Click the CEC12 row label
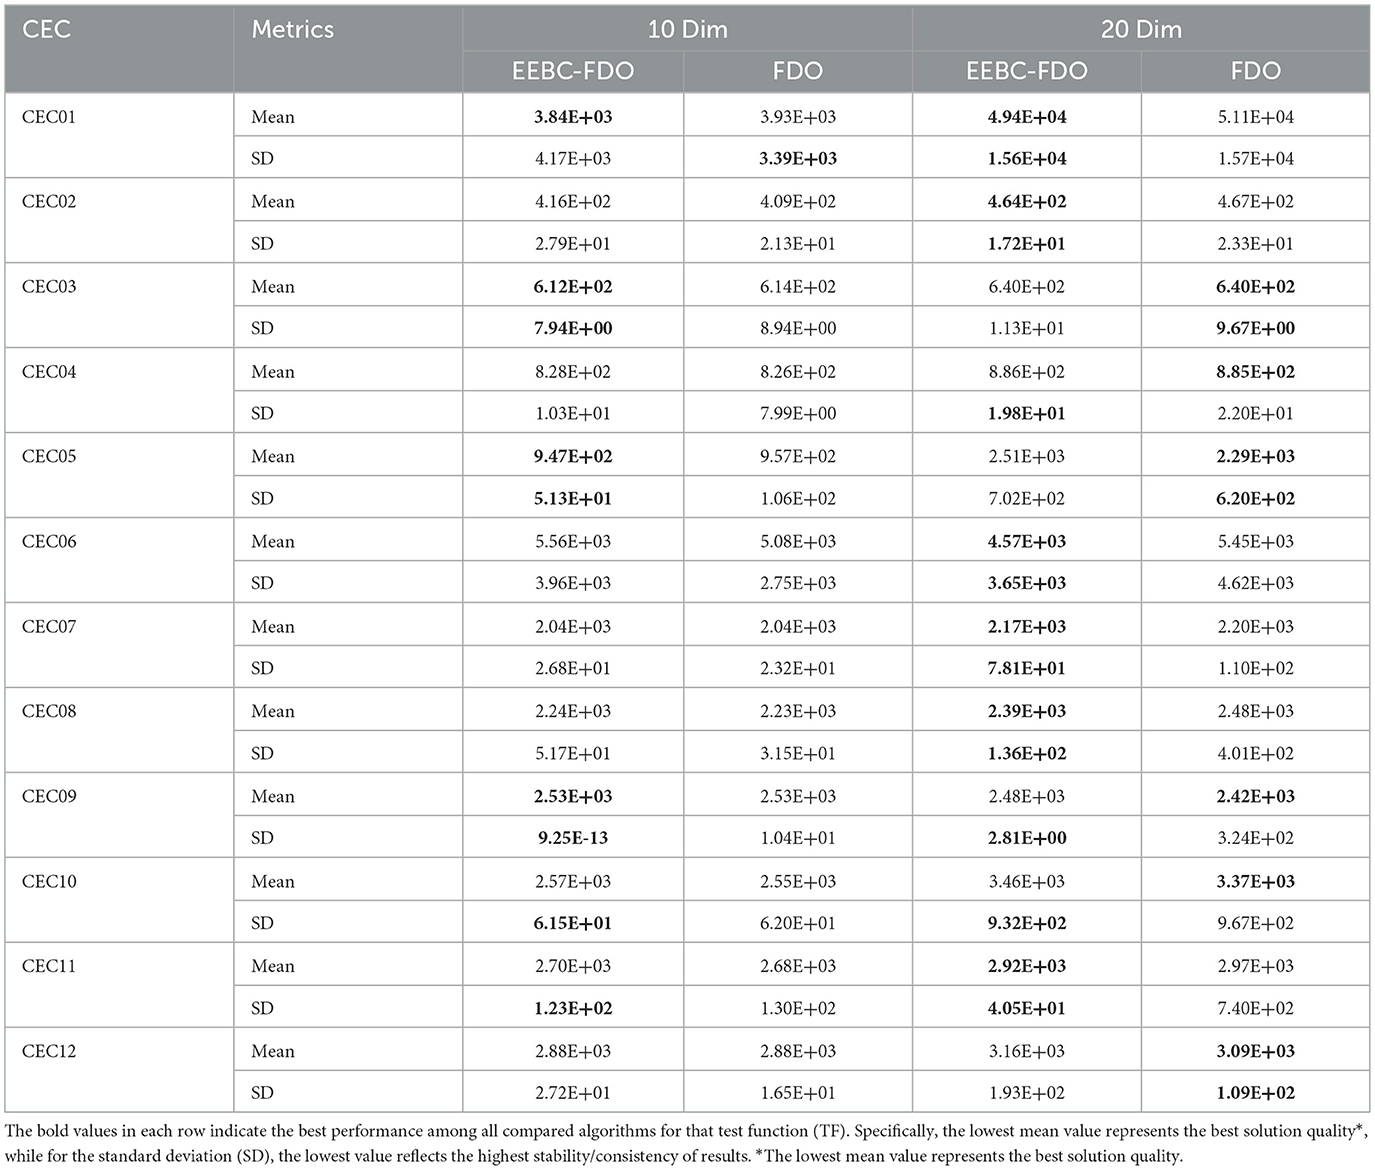The height and width of the screenshot is (1170, 1375). pos(49,1051)
